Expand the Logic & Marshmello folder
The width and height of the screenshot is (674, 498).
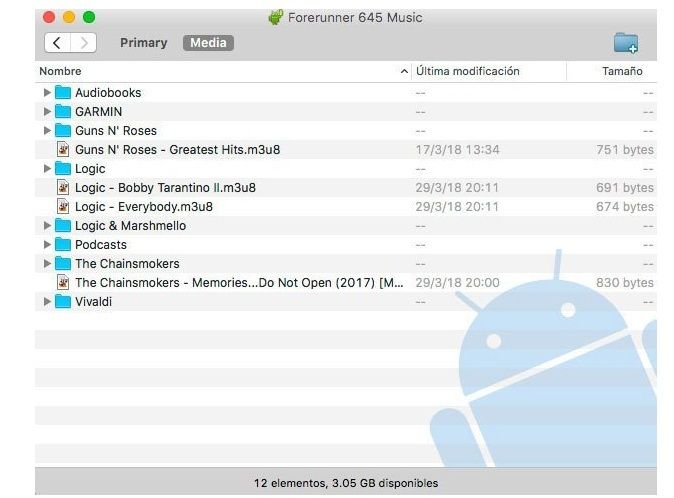coord(47,225)
